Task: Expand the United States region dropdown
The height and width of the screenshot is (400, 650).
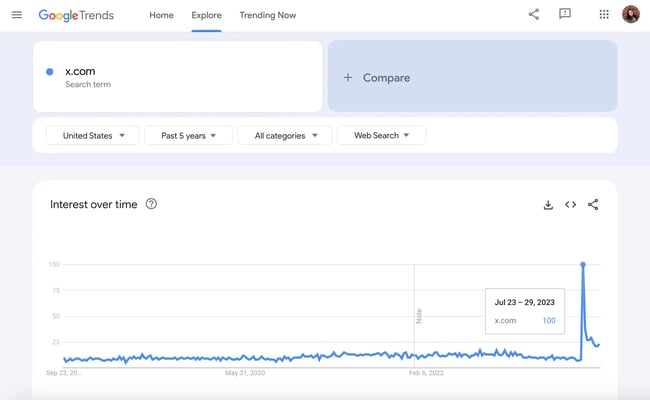Action: coord(93,136)
